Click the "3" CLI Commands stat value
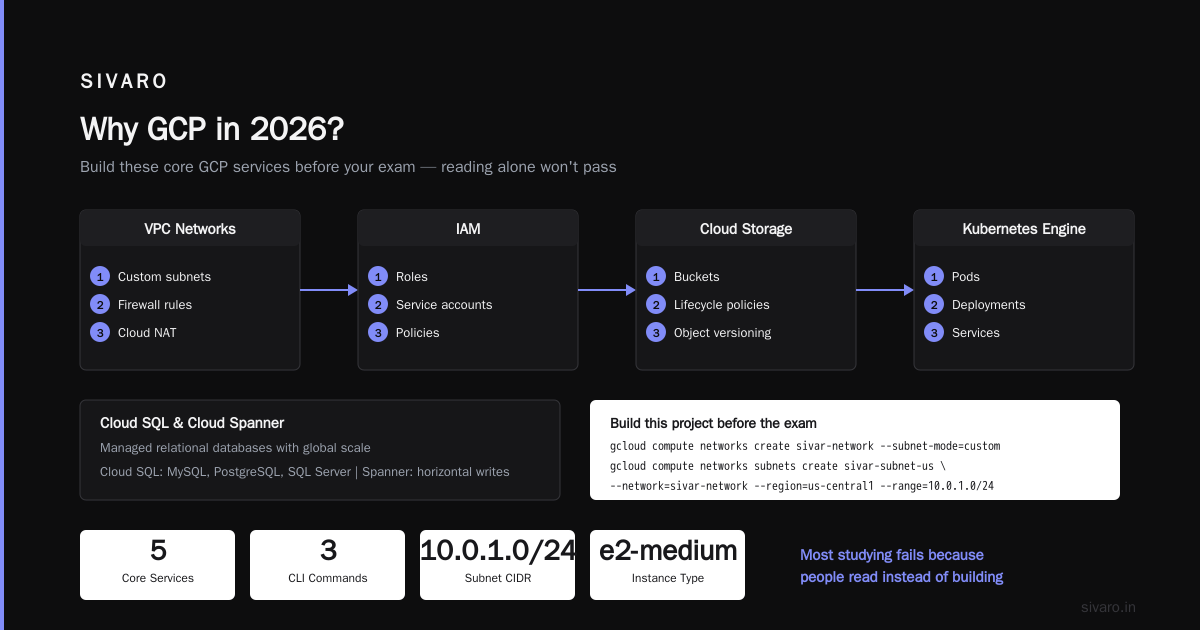The width and height of the screenshot is (1200, 630). click(328, 550)
